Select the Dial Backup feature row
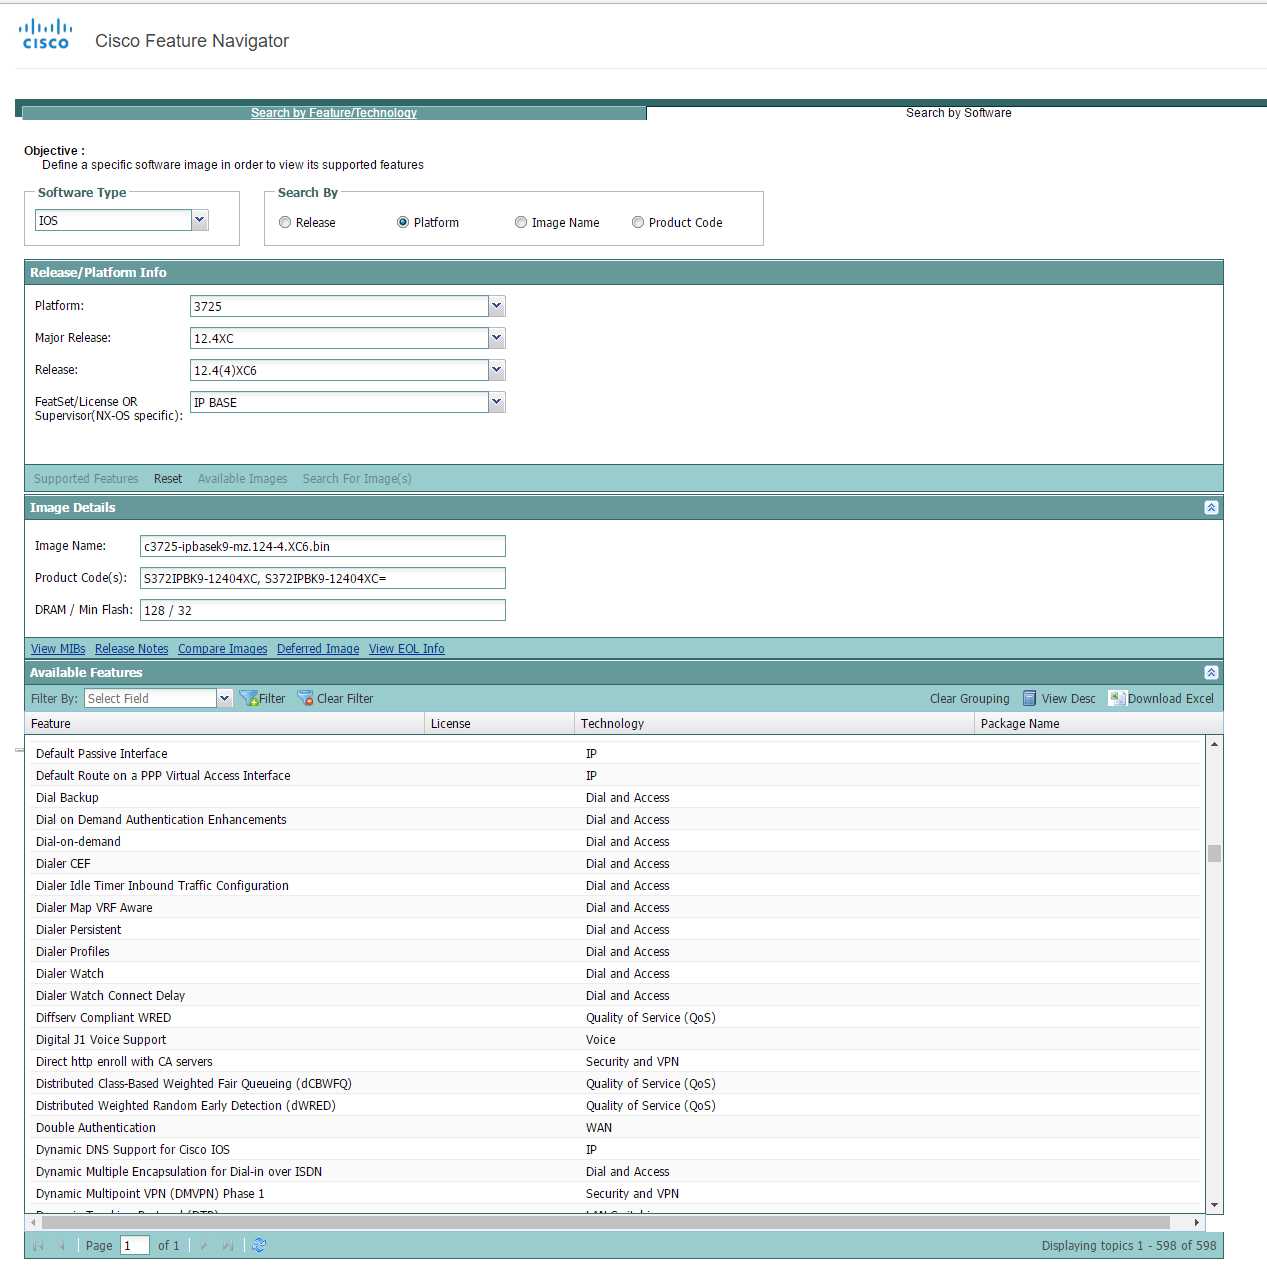The height and width of the screenshot is (1272, 1267). coord(613,798)
